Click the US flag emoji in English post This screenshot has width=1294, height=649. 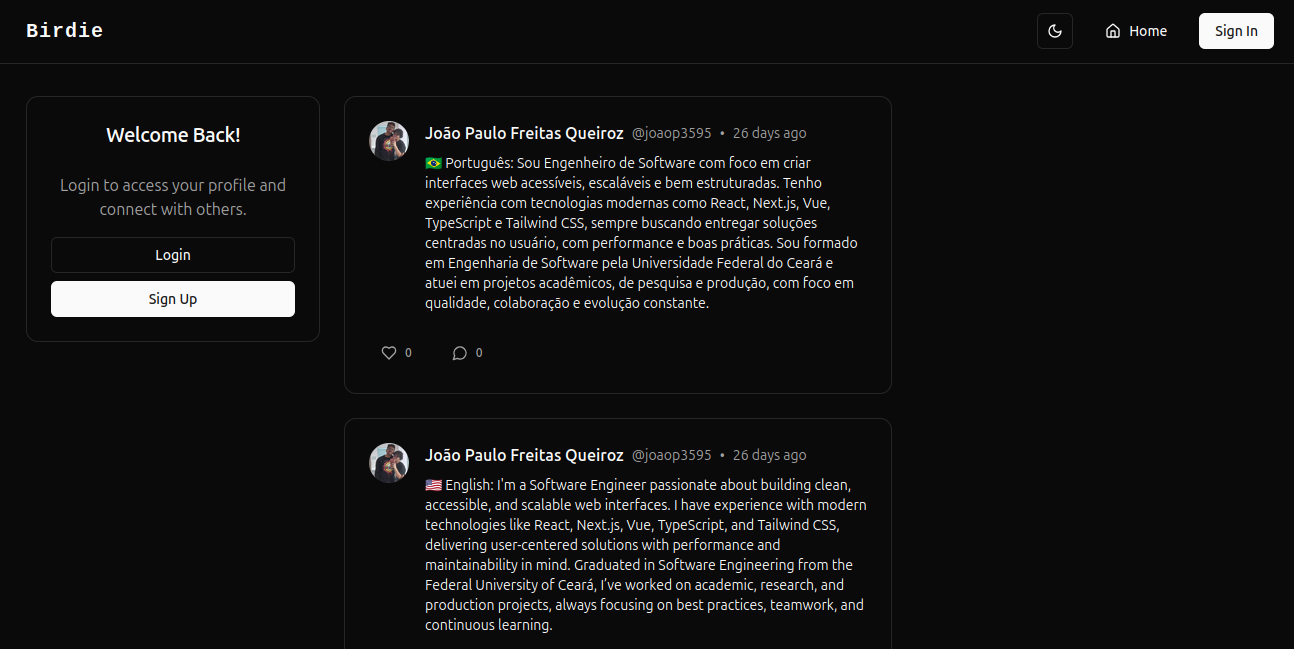(433, 485)
